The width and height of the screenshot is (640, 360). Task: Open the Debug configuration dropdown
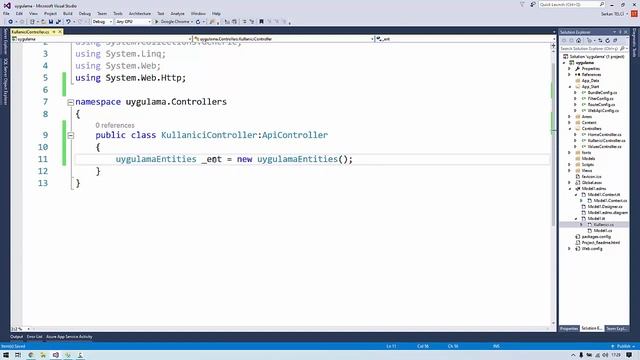(102, 22)
